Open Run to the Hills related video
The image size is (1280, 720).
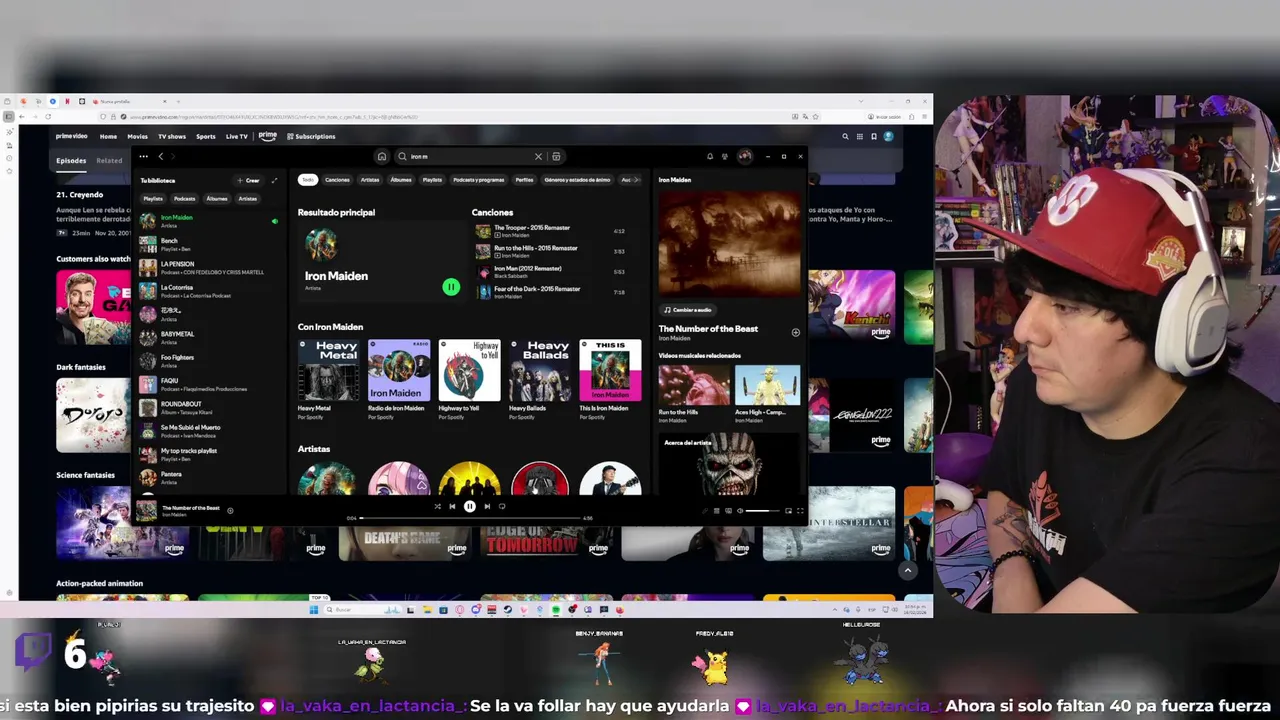pyautogui.click(x=694, y=393)
